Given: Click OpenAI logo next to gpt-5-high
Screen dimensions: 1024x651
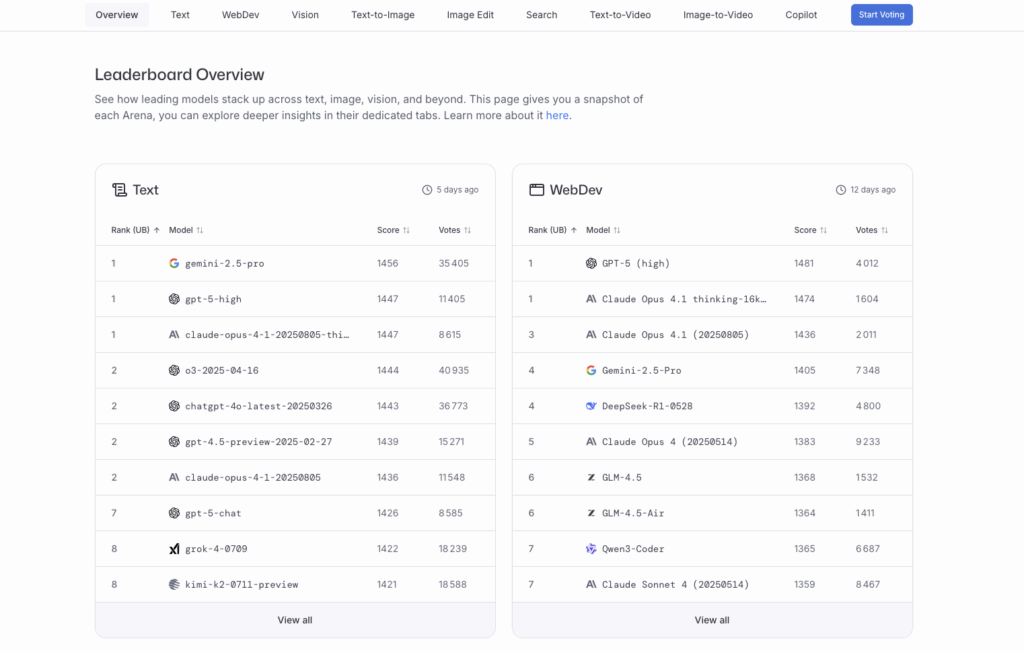Looking at the screenshot, I should tap(174, 299).
